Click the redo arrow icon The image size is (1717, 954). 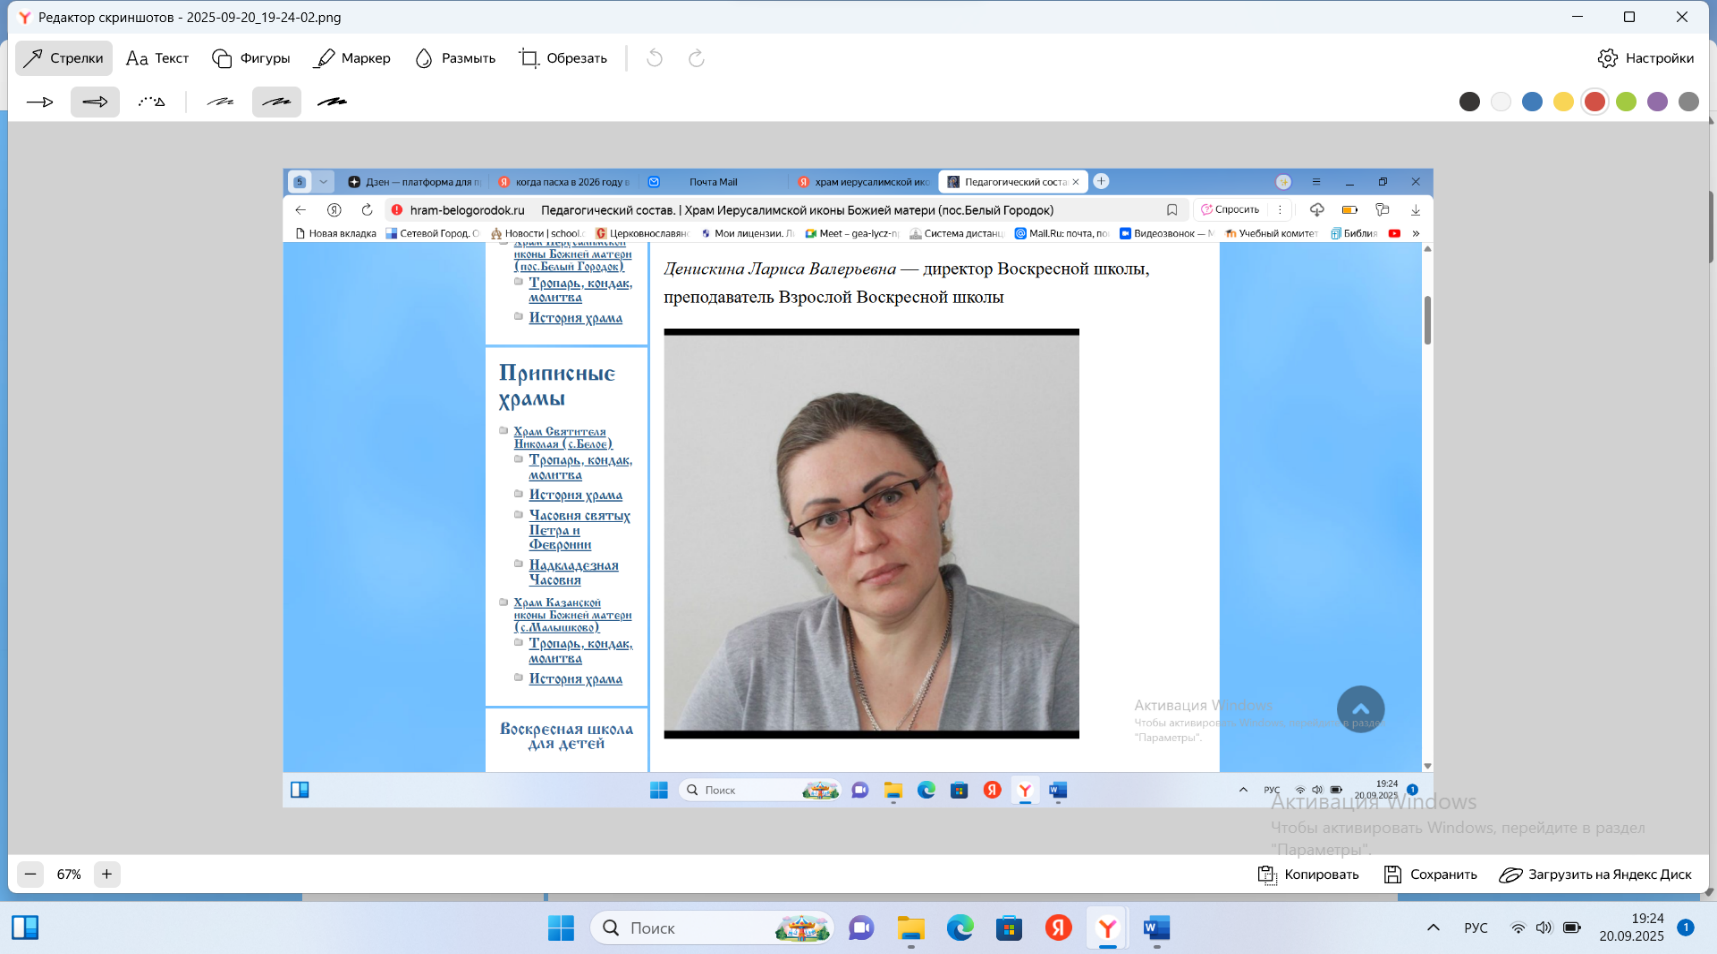coord(697,58)
